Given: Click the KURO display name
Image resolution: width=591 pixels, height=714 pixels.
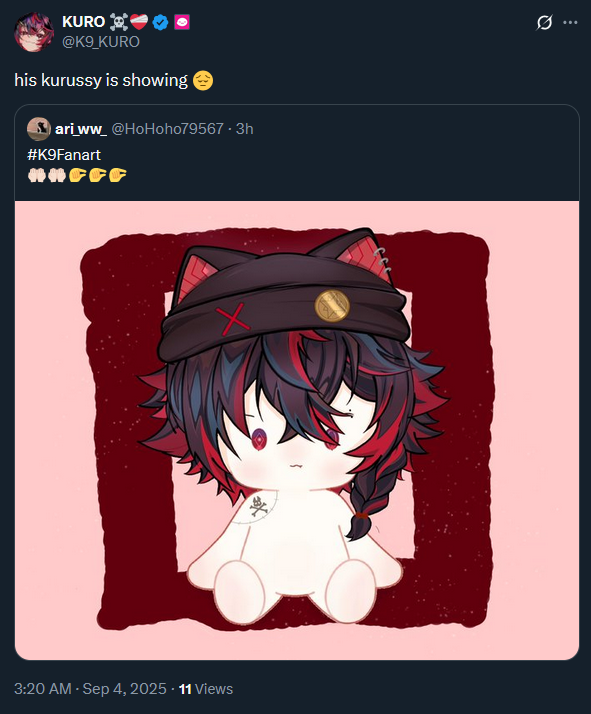Looking at the screenshot, I should click(x=83, y=22).
